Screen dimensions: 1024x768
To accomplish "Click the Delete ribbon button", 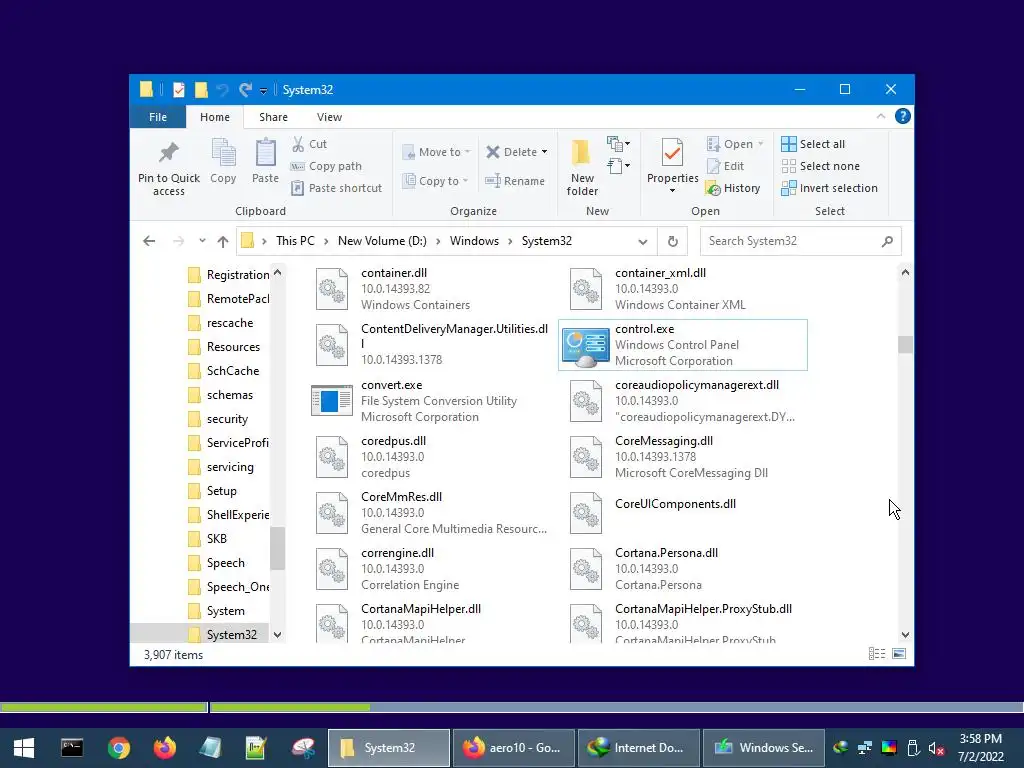I will click(511, 152).
